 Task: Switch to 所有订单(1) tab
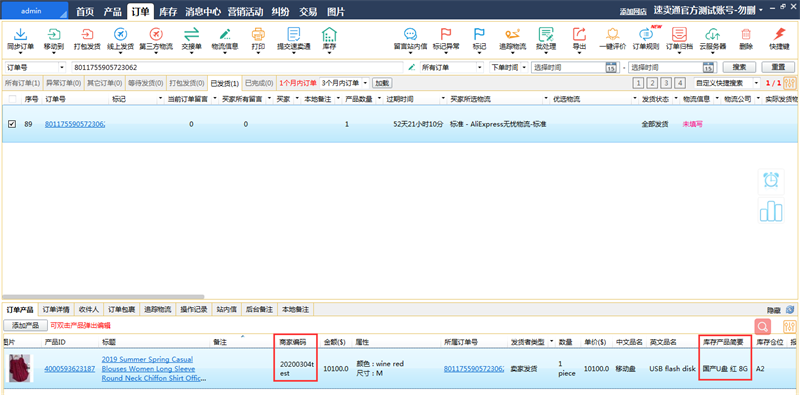tap(22, 83)
